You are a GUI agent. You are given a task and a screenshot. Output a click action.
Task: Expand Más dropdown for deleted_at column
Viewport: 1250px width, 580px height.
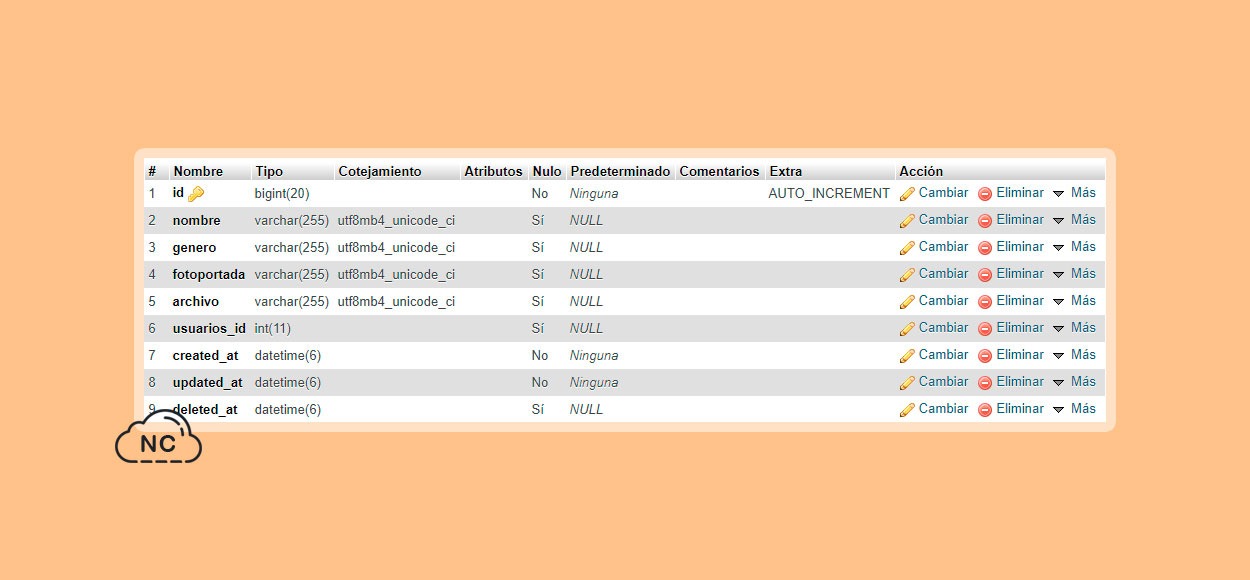(x=1074, y=409)
